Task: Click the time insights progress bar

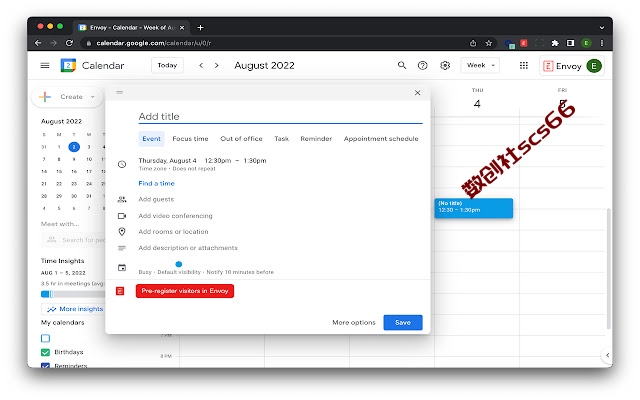Action: pos(73,294)
